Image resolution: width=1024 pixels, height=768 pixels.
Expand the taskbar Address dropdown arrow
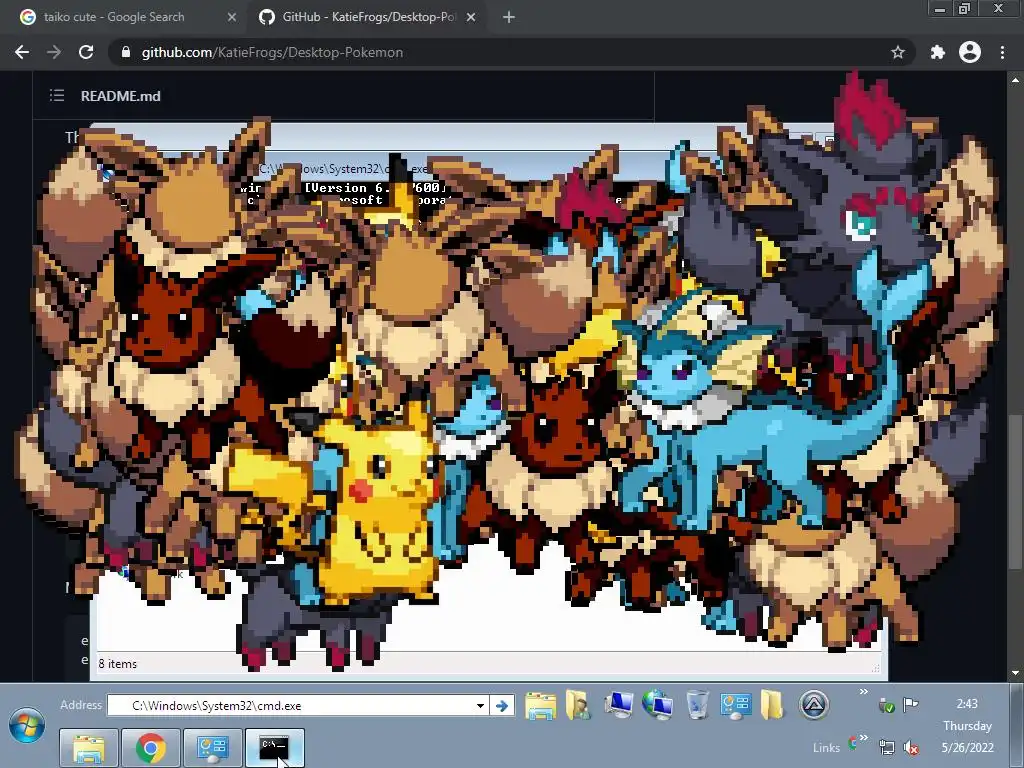click(x=480, y=705)
